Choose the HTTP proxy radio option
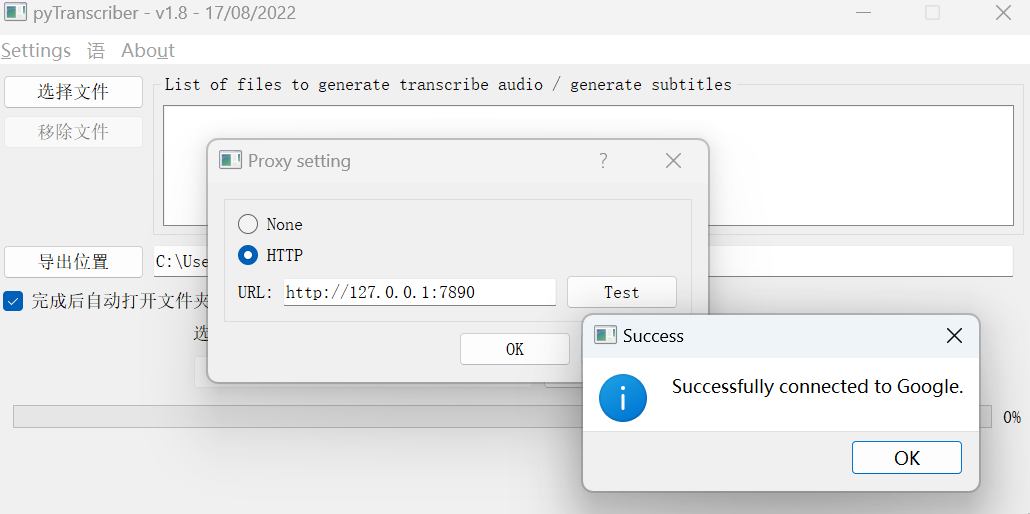The image size is (1030, 514). (248, 255)
